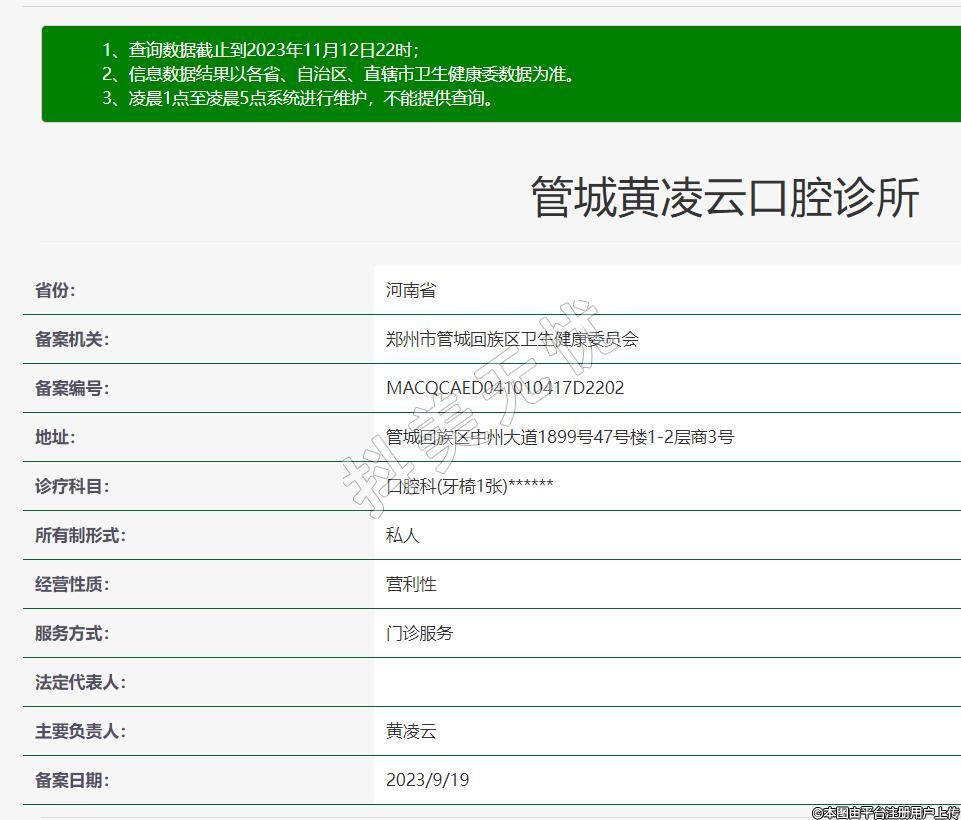Click the business nature value 营利性
Screen dimensions: 961x820
(411, 585)
